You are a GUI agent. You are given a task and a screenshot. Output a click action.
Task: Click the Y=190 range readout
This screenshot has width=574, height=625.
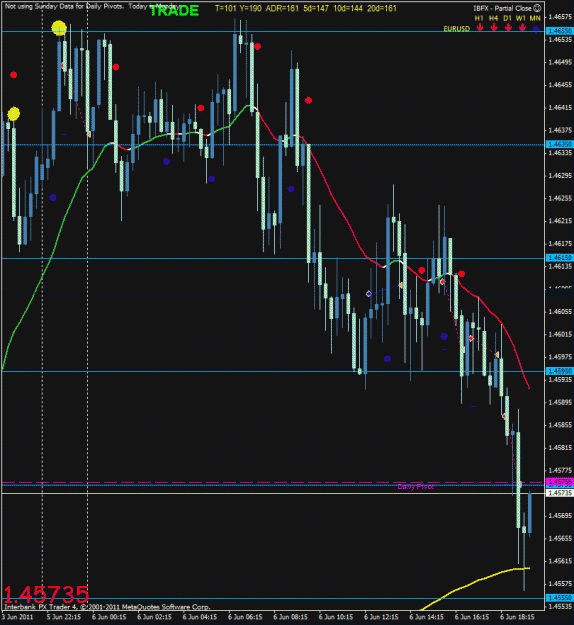coord(250,8)
